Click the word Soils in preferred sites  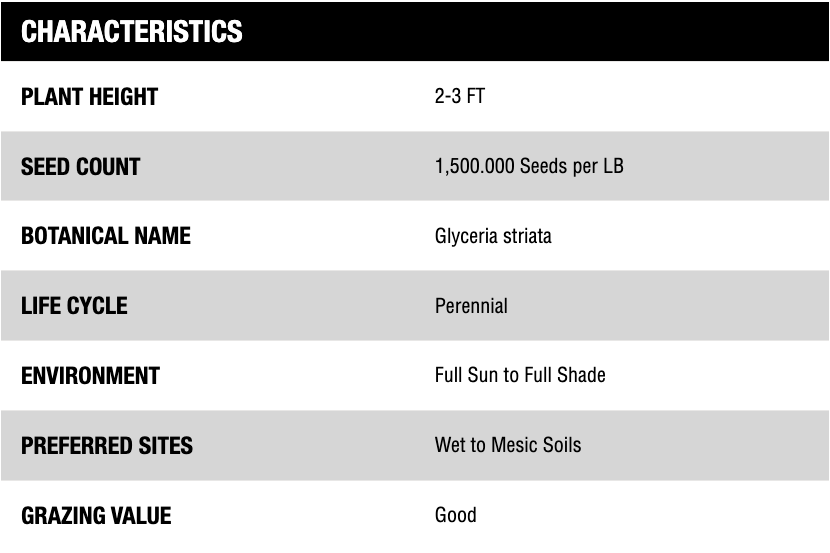(x=562, y=445)
